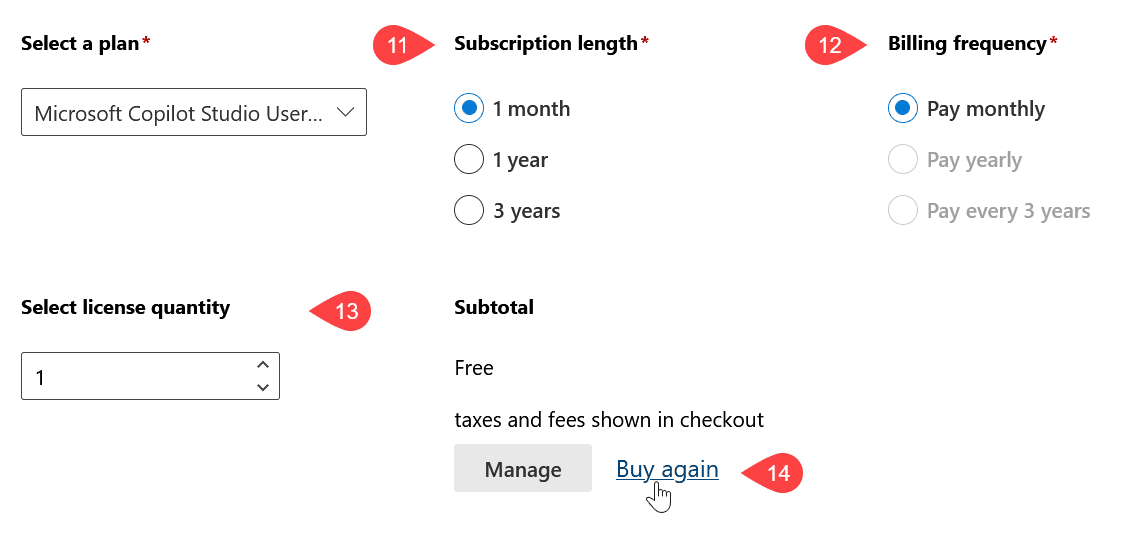
Task: Decrease license quantity with the down arrow
Action: coord(263,387)
